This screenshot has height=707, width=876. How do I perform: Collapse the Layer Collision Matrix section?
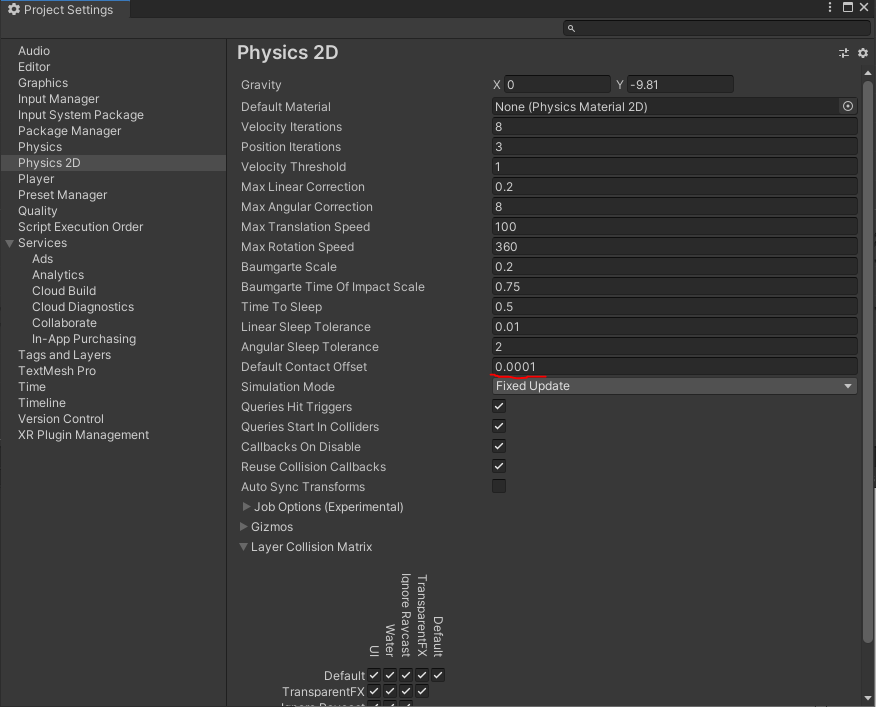click(244, 547)
